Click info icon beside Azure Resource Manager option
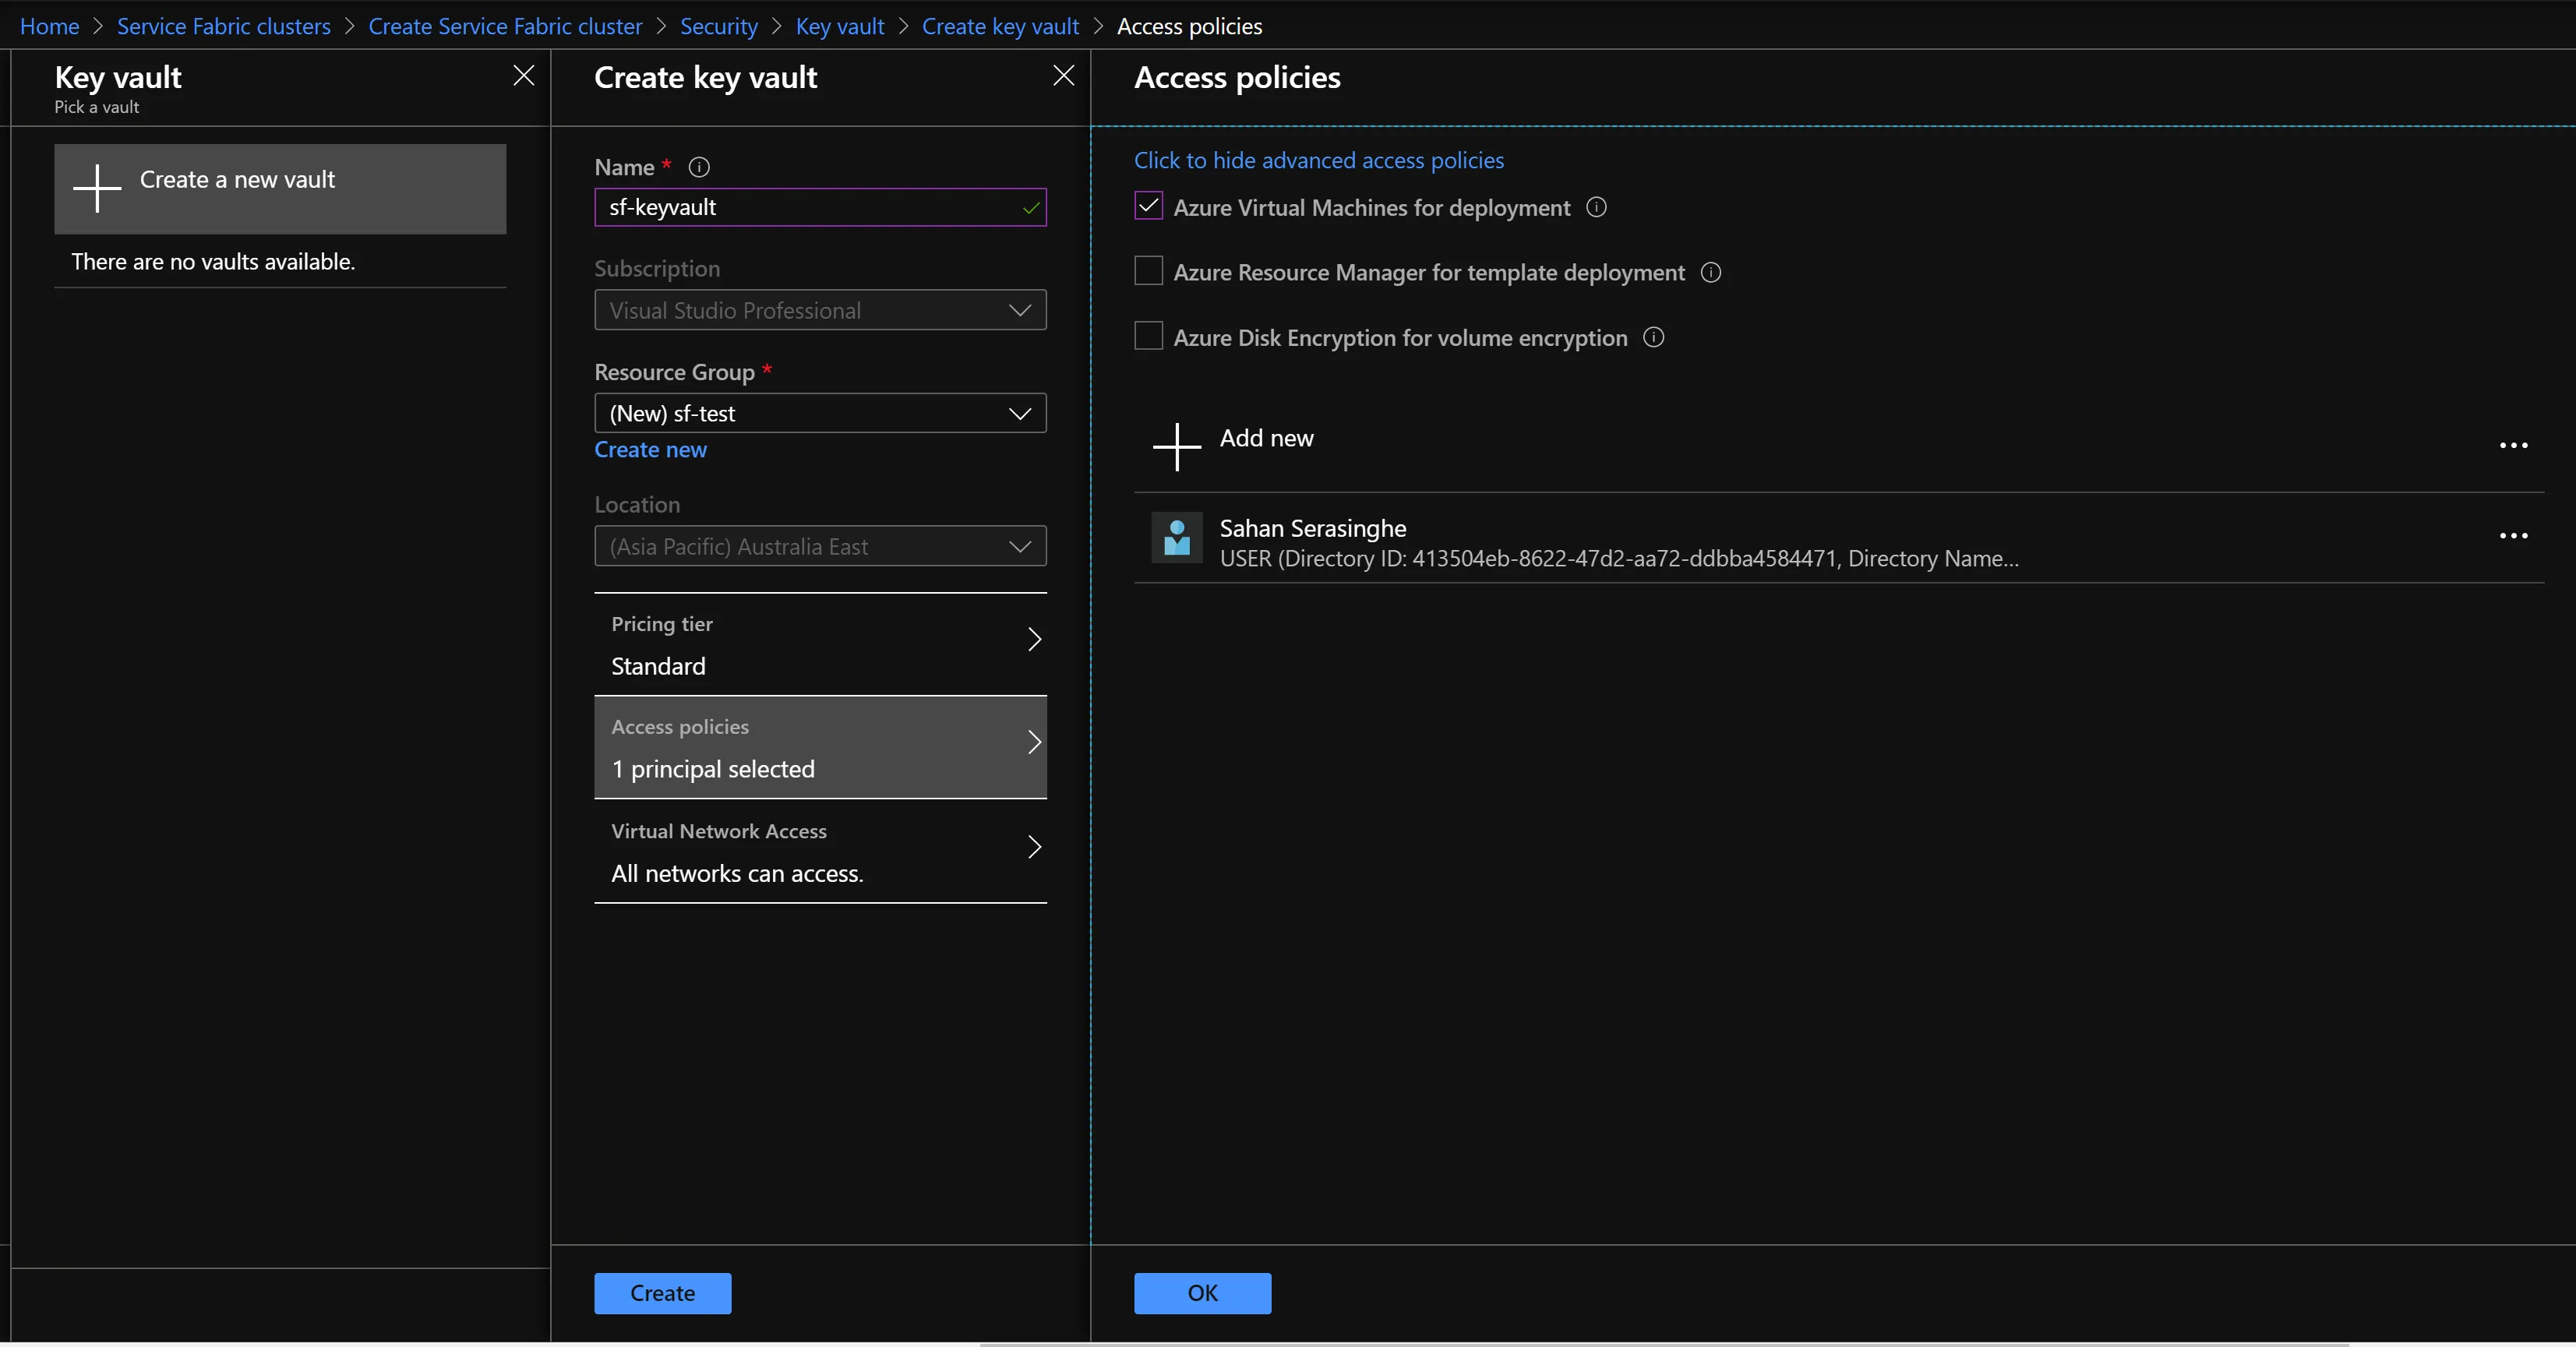This screenshot has height=1347, width=2576. coord(1711,272)
